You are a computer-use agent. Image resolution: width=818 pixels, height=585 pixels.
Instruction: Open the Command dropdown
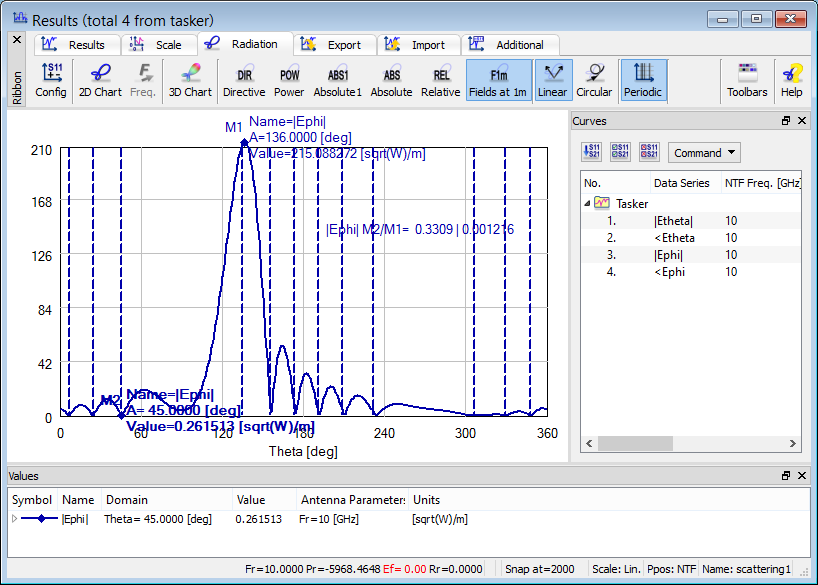pyautogui.click(x=704, y=153)
